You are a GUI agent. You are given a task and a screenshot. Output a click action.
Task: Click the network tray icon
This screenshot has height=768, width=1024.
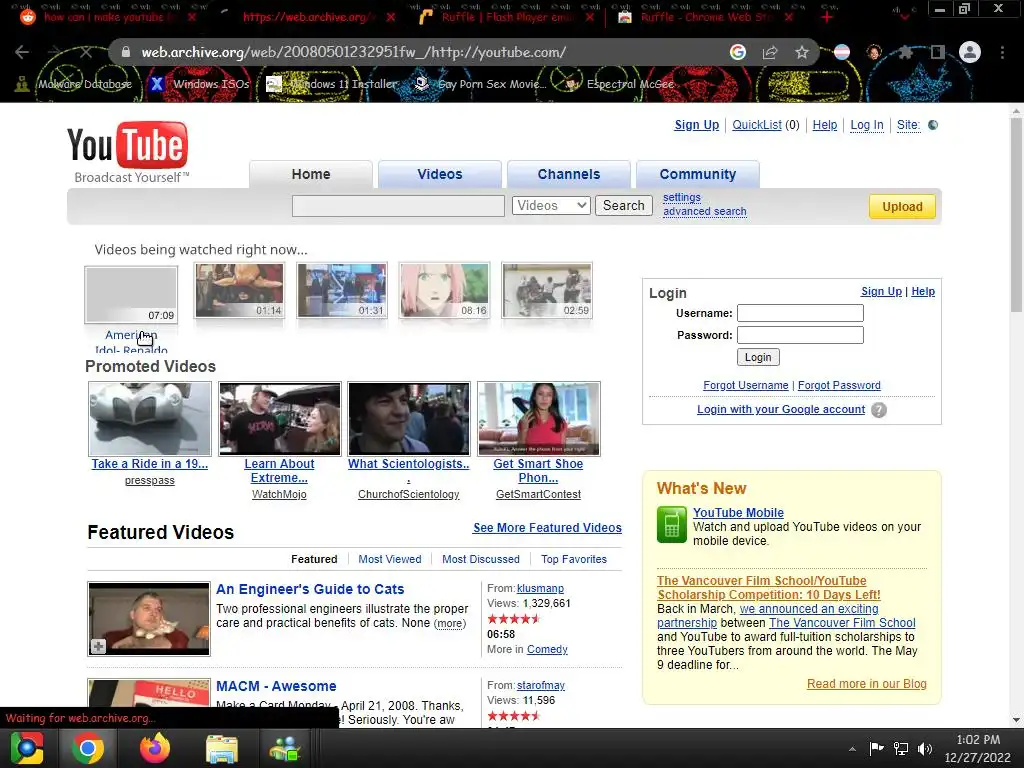pyautogui.click(x=901, y=748)
